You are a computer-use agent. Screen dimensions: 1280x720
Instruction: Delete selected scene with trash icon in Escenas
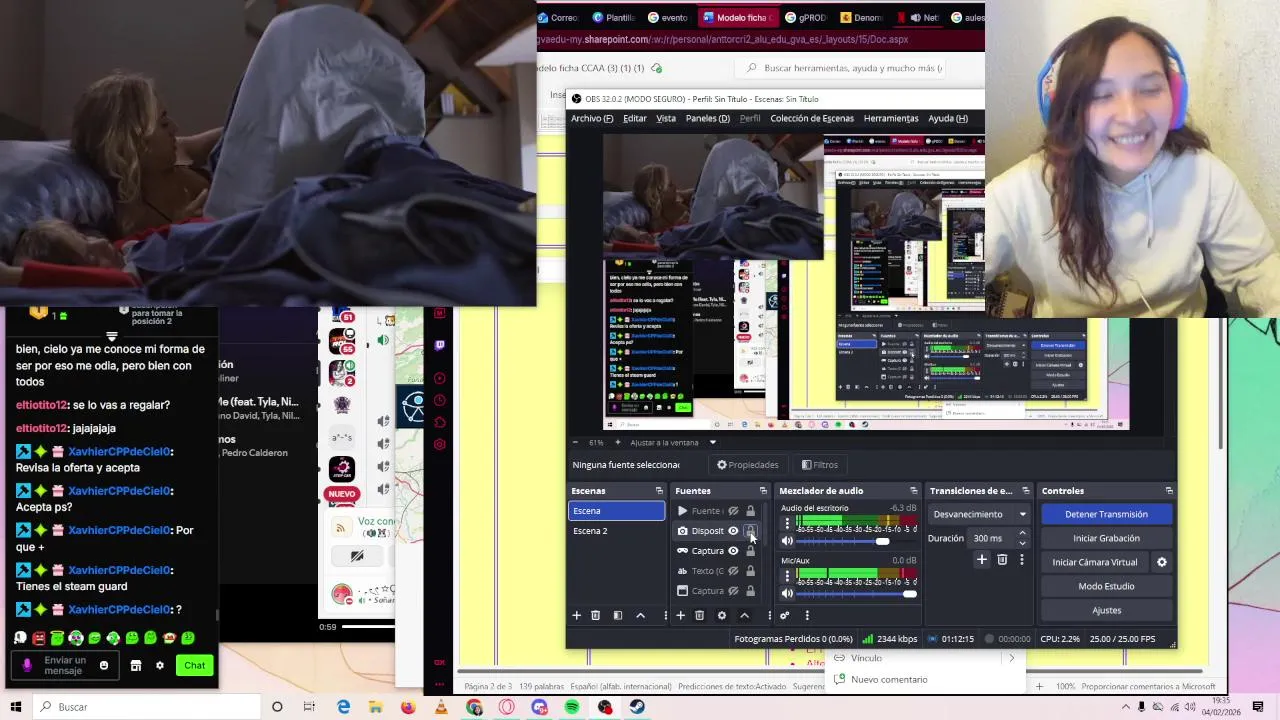coord(595,615)
